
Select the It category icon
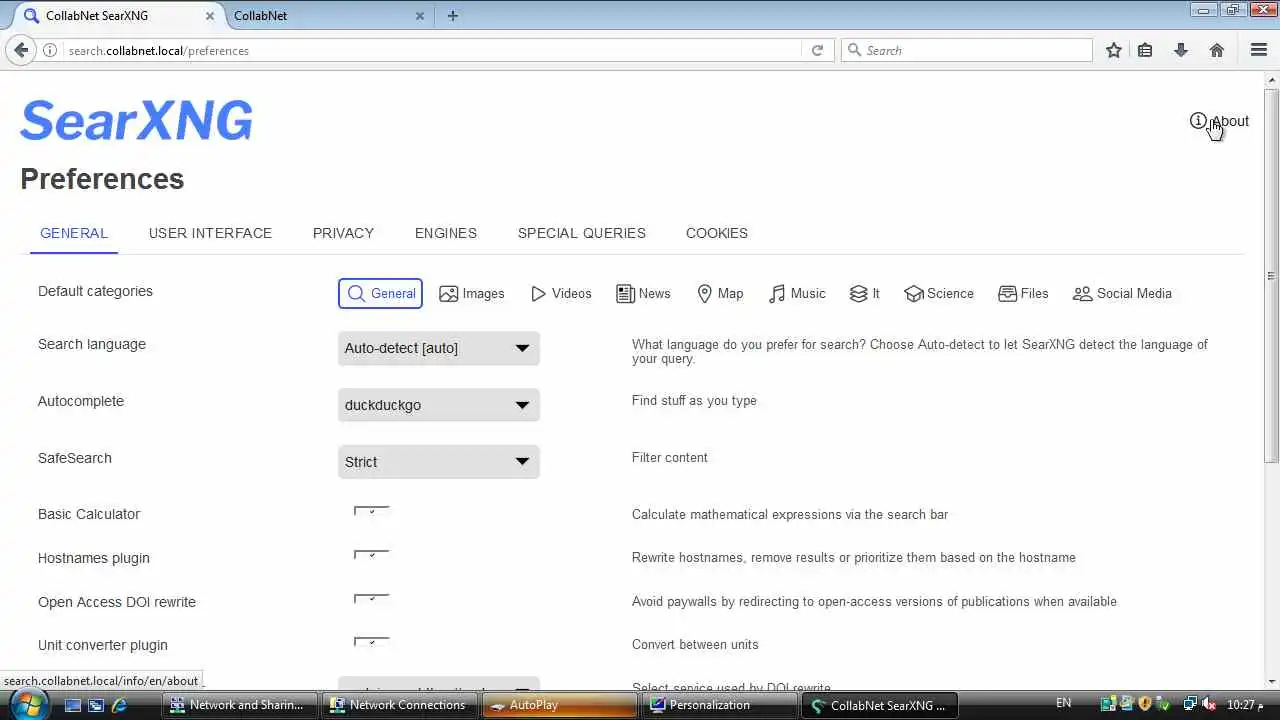coord(858,294)
